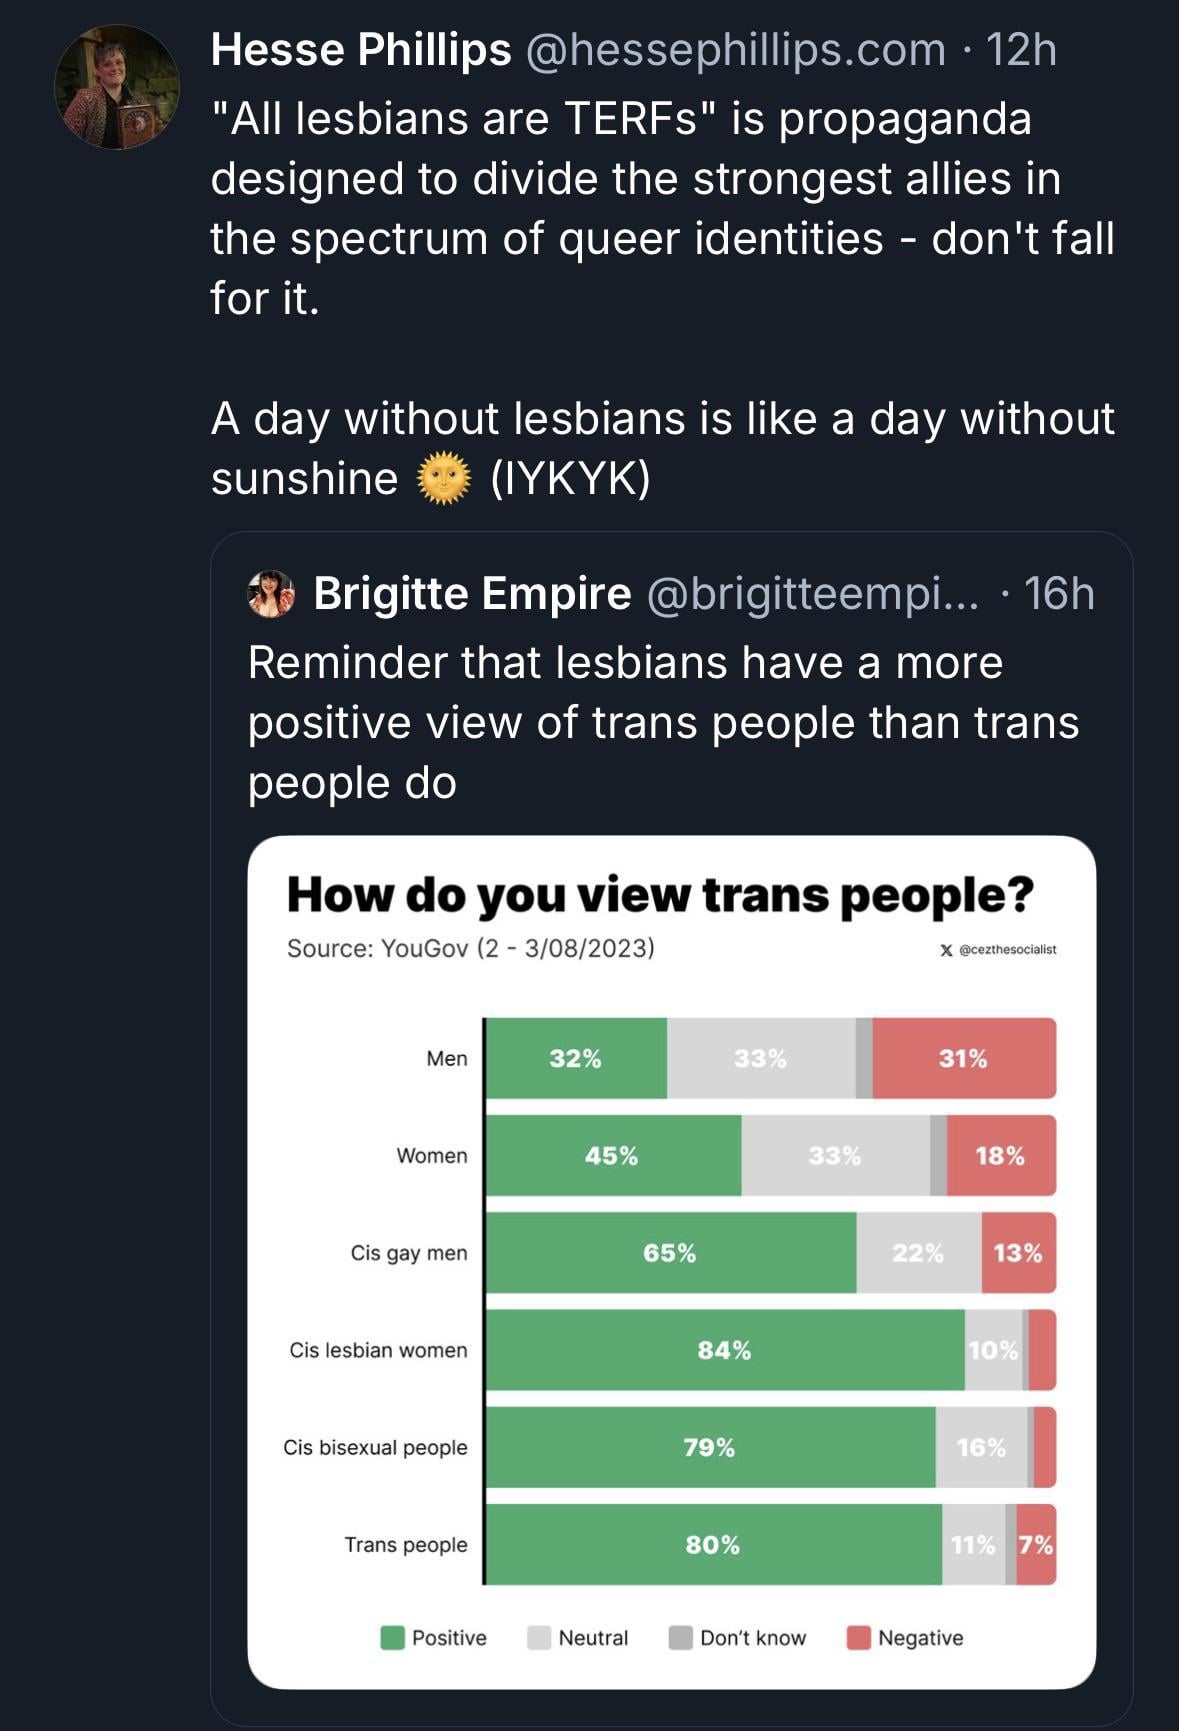Open Hesse Phillips profile avatar

click(117, 87)
